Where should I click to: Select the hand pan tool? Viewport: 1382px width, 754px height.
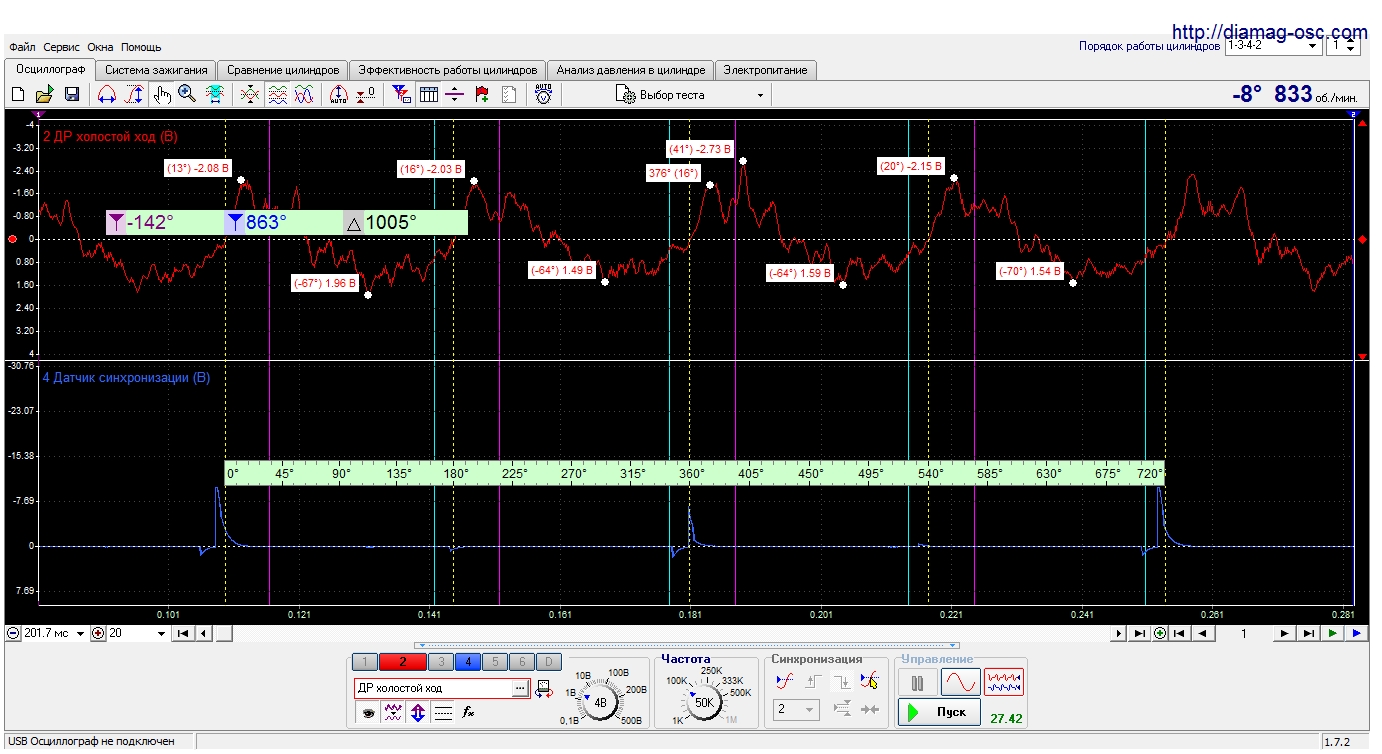click(162, 94)
